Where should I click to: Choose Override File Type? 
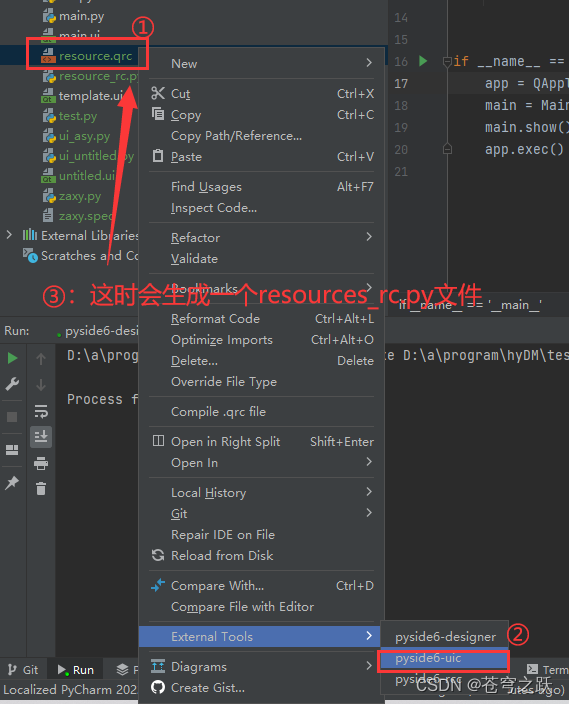(261, 382)
